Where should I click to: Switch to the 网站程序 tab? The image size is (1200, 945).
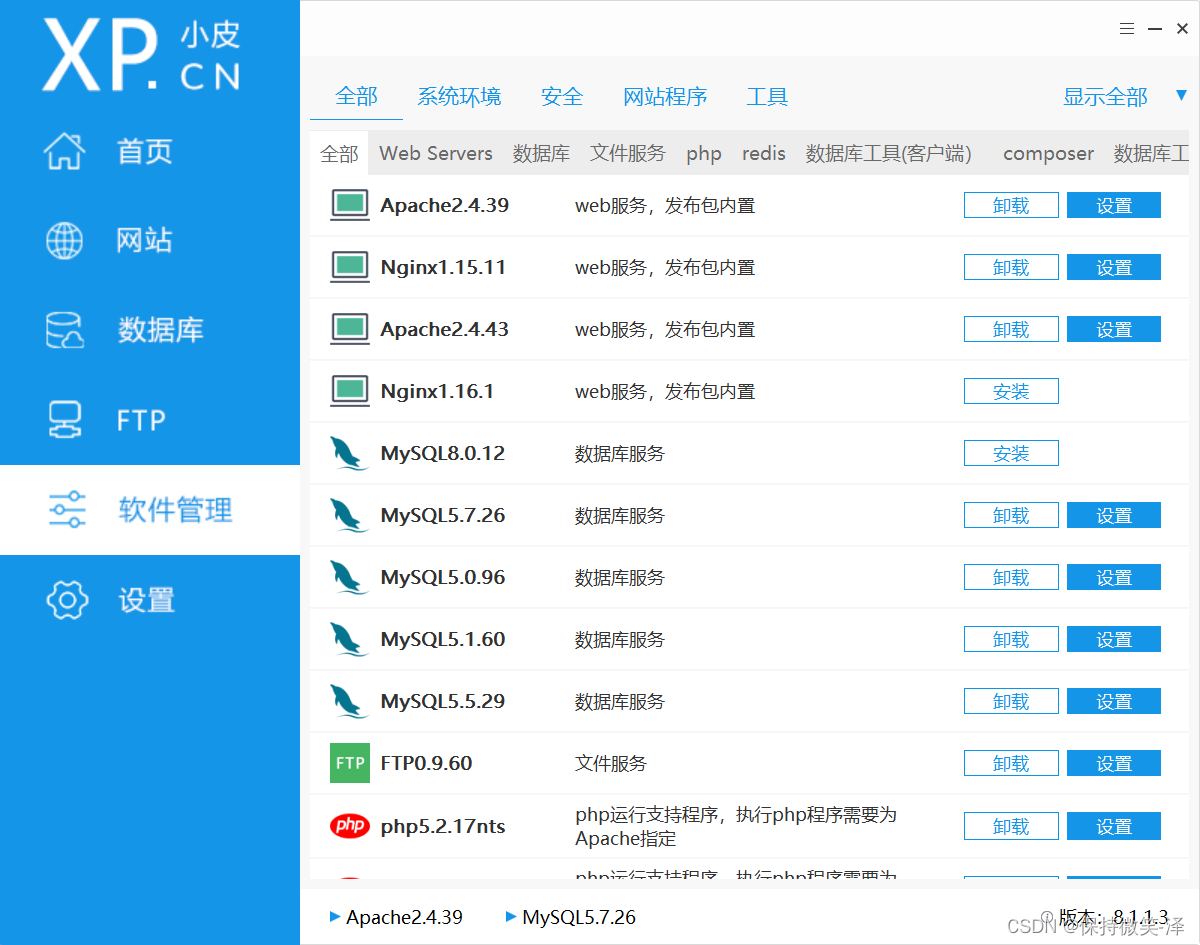665,97
